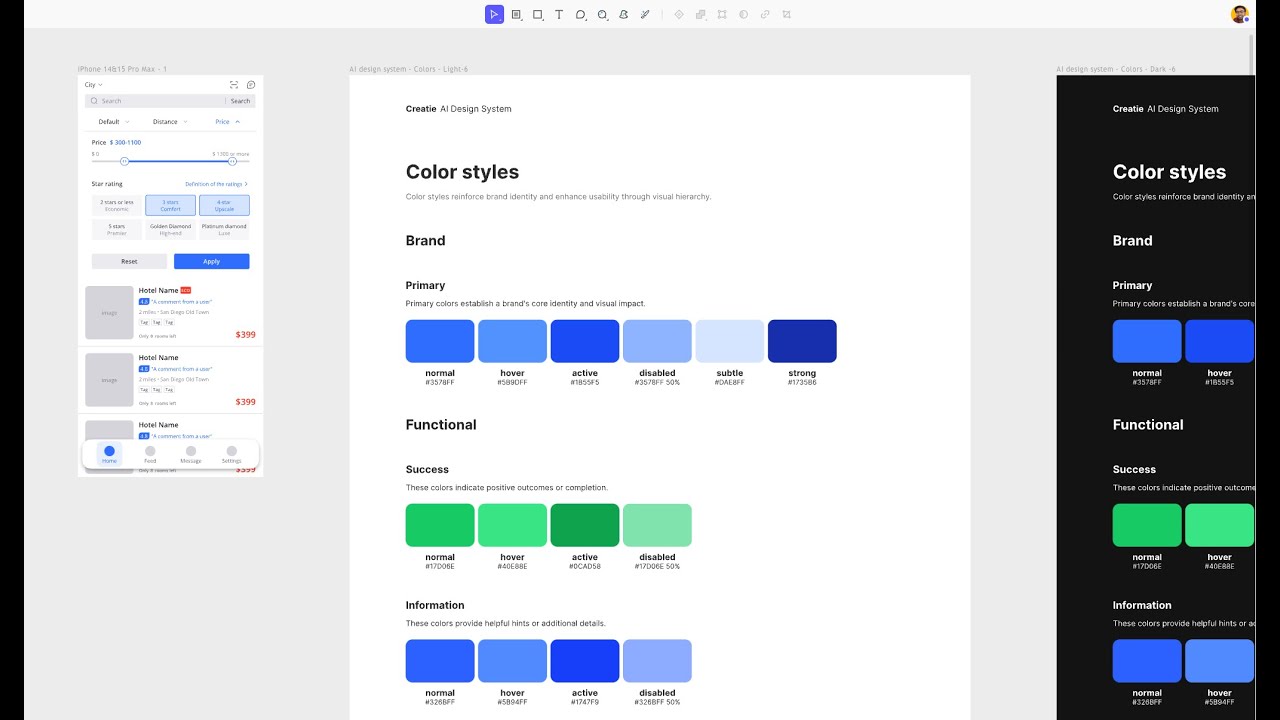Click the Search input field in mockup
The image size is (1280, 720).
(155, 101)
